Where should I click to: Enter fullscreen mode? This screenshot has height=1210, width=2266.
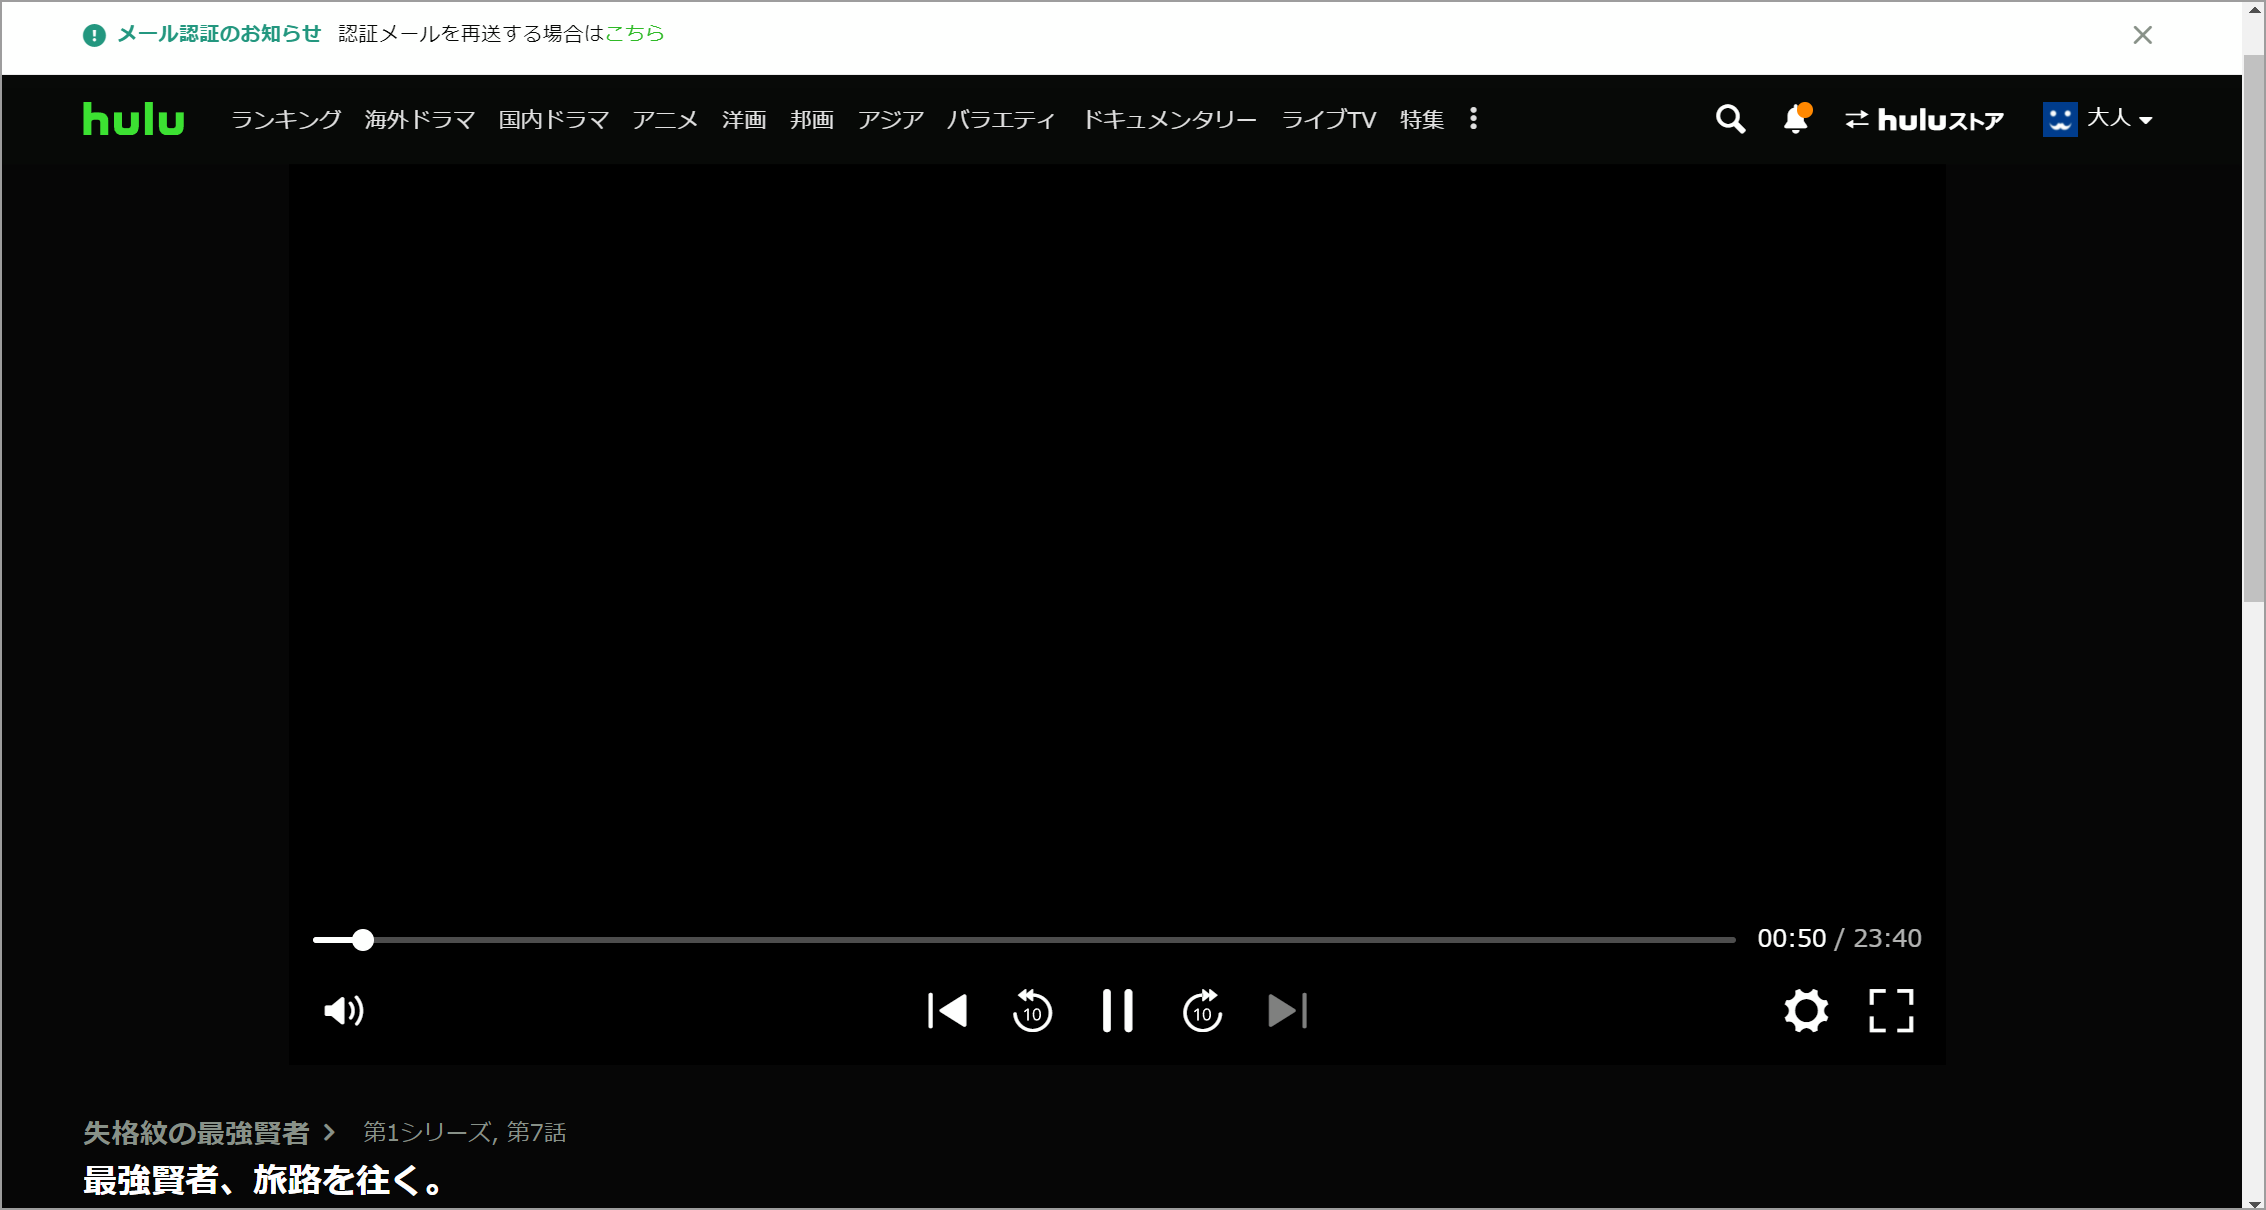(x=1891, y=1011)
